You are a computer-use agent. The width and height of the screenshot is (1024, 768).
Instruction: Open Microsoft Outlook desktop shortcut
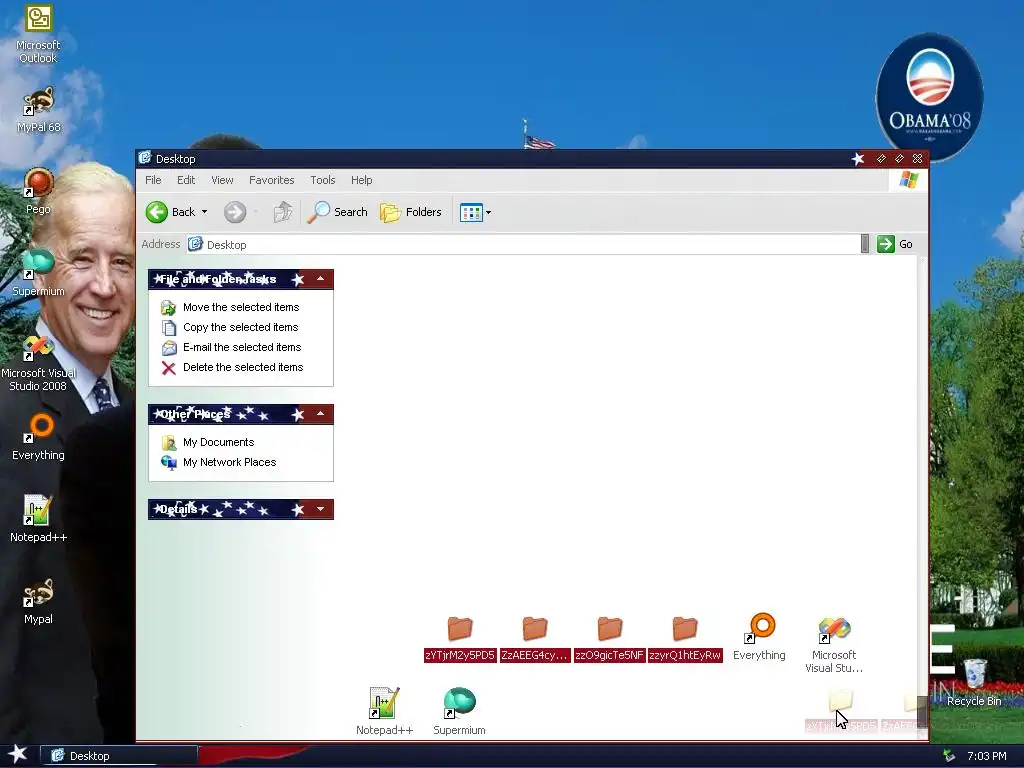pyautogui.click(x=39, y=34)
